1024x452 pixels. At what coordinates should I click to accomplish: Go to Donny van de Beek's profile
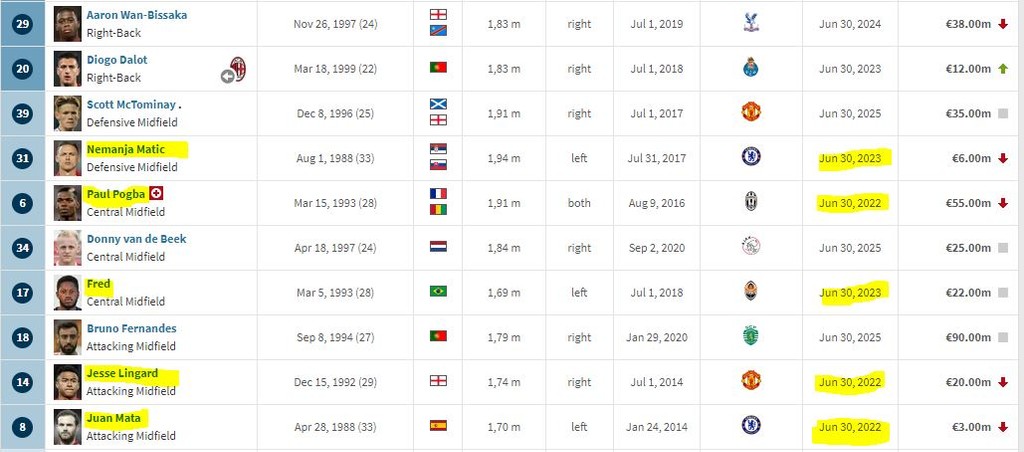(x=136, y=239)
